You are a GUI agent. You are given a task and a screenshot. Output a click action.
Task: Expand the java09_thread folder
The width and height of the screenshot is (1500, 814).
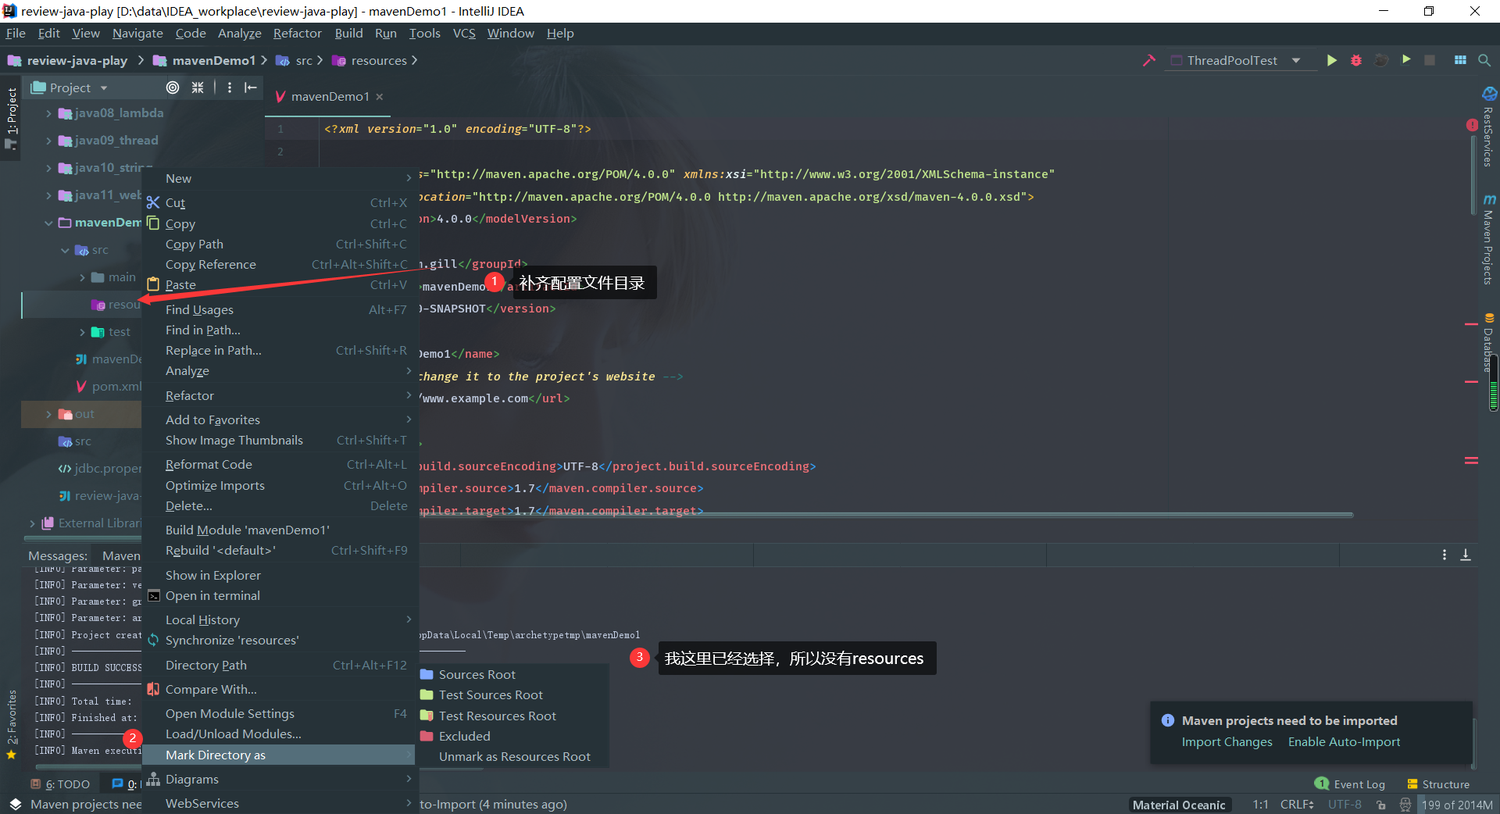(x=48, y=140)
